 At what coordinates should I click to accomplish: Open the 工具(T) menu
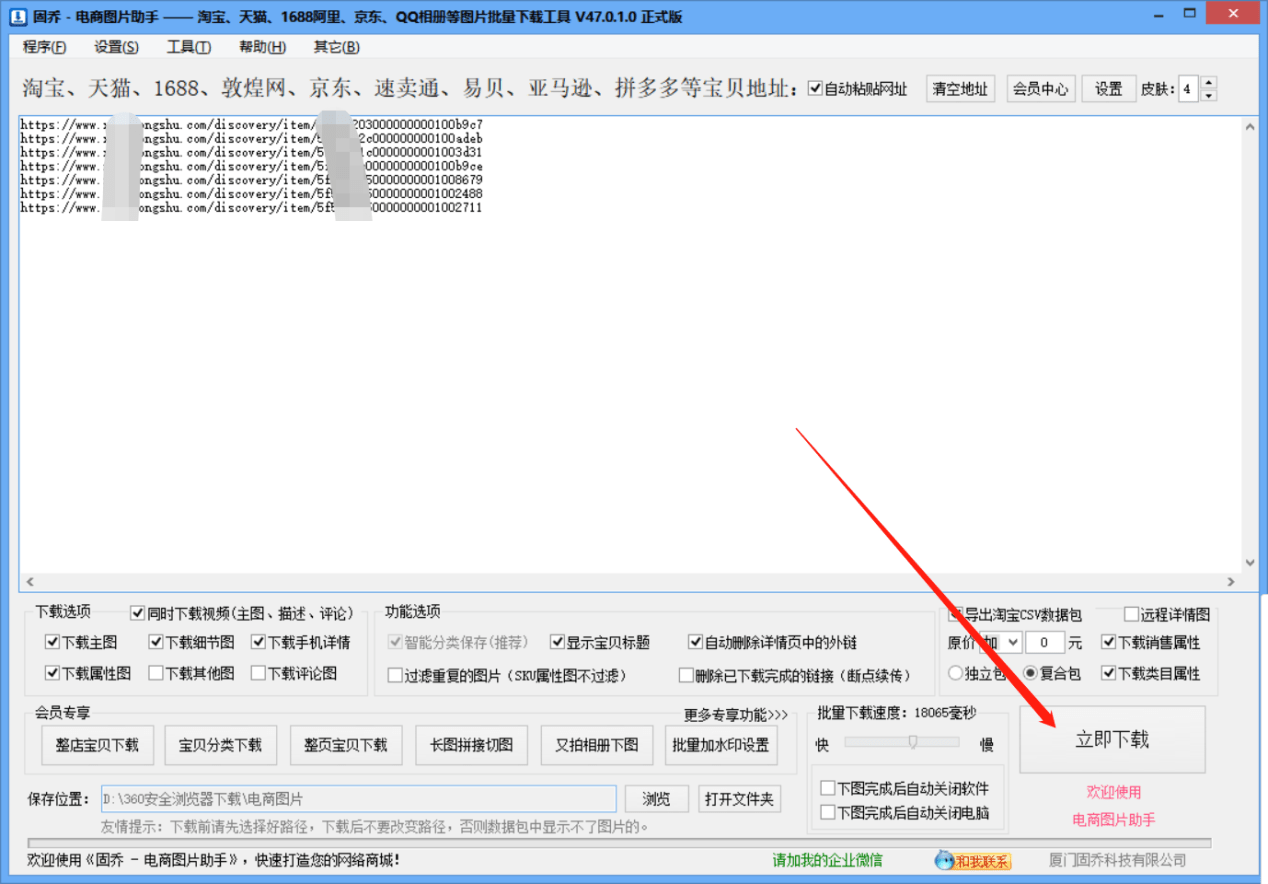(x=189, y=47)
